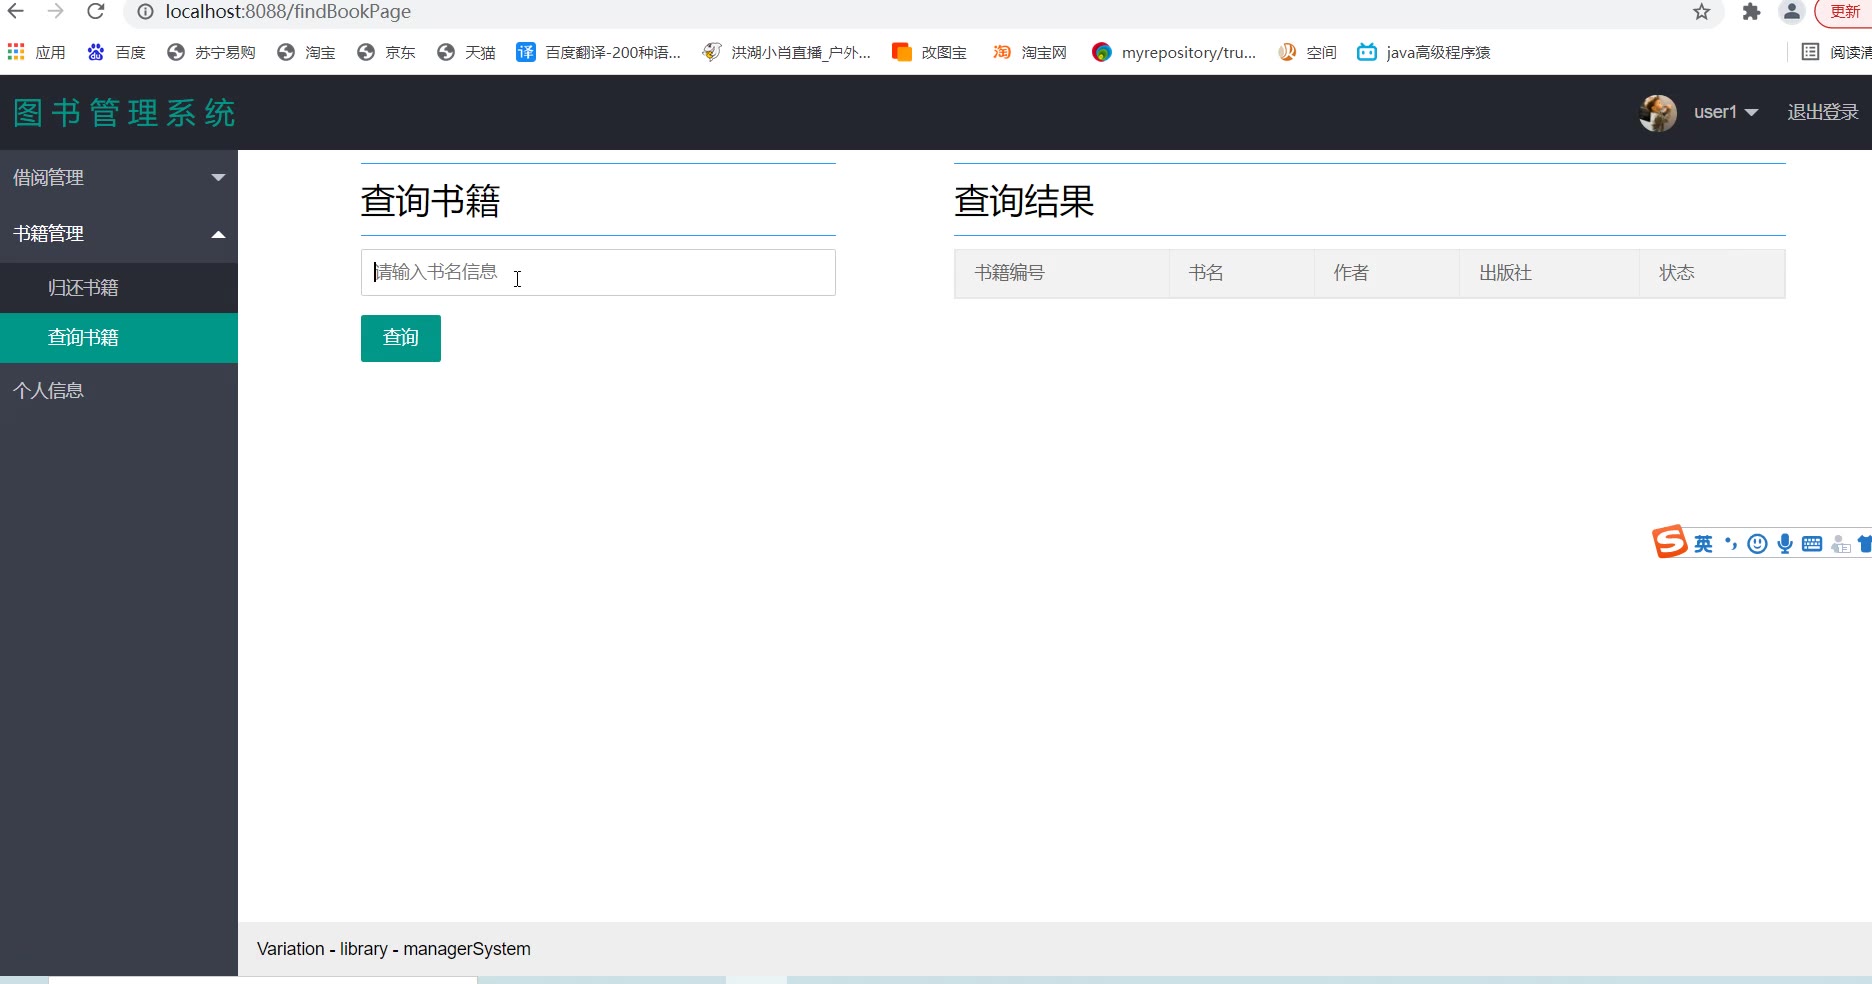The width and height of the screenshot is (1872, 984).
Task: Select 归还书籍 in the sidebar
Action: (119, 287)
